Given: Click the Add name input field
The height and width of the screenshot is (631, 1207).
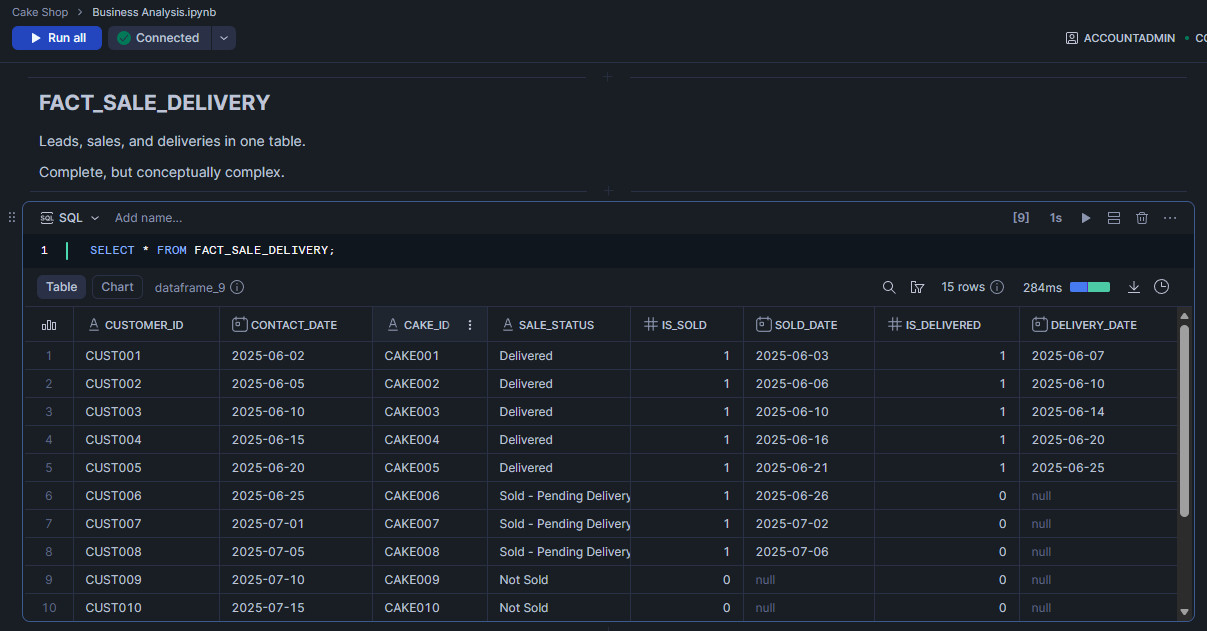Looking at the screenshot, I should tap(148, 218).
